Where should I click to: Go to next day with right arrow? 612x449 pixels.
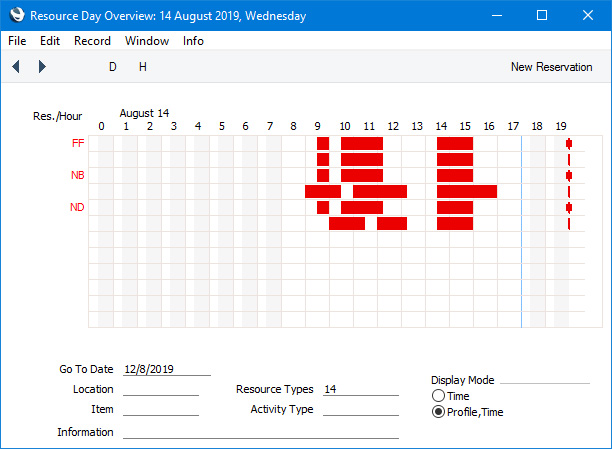coord(42,67)
